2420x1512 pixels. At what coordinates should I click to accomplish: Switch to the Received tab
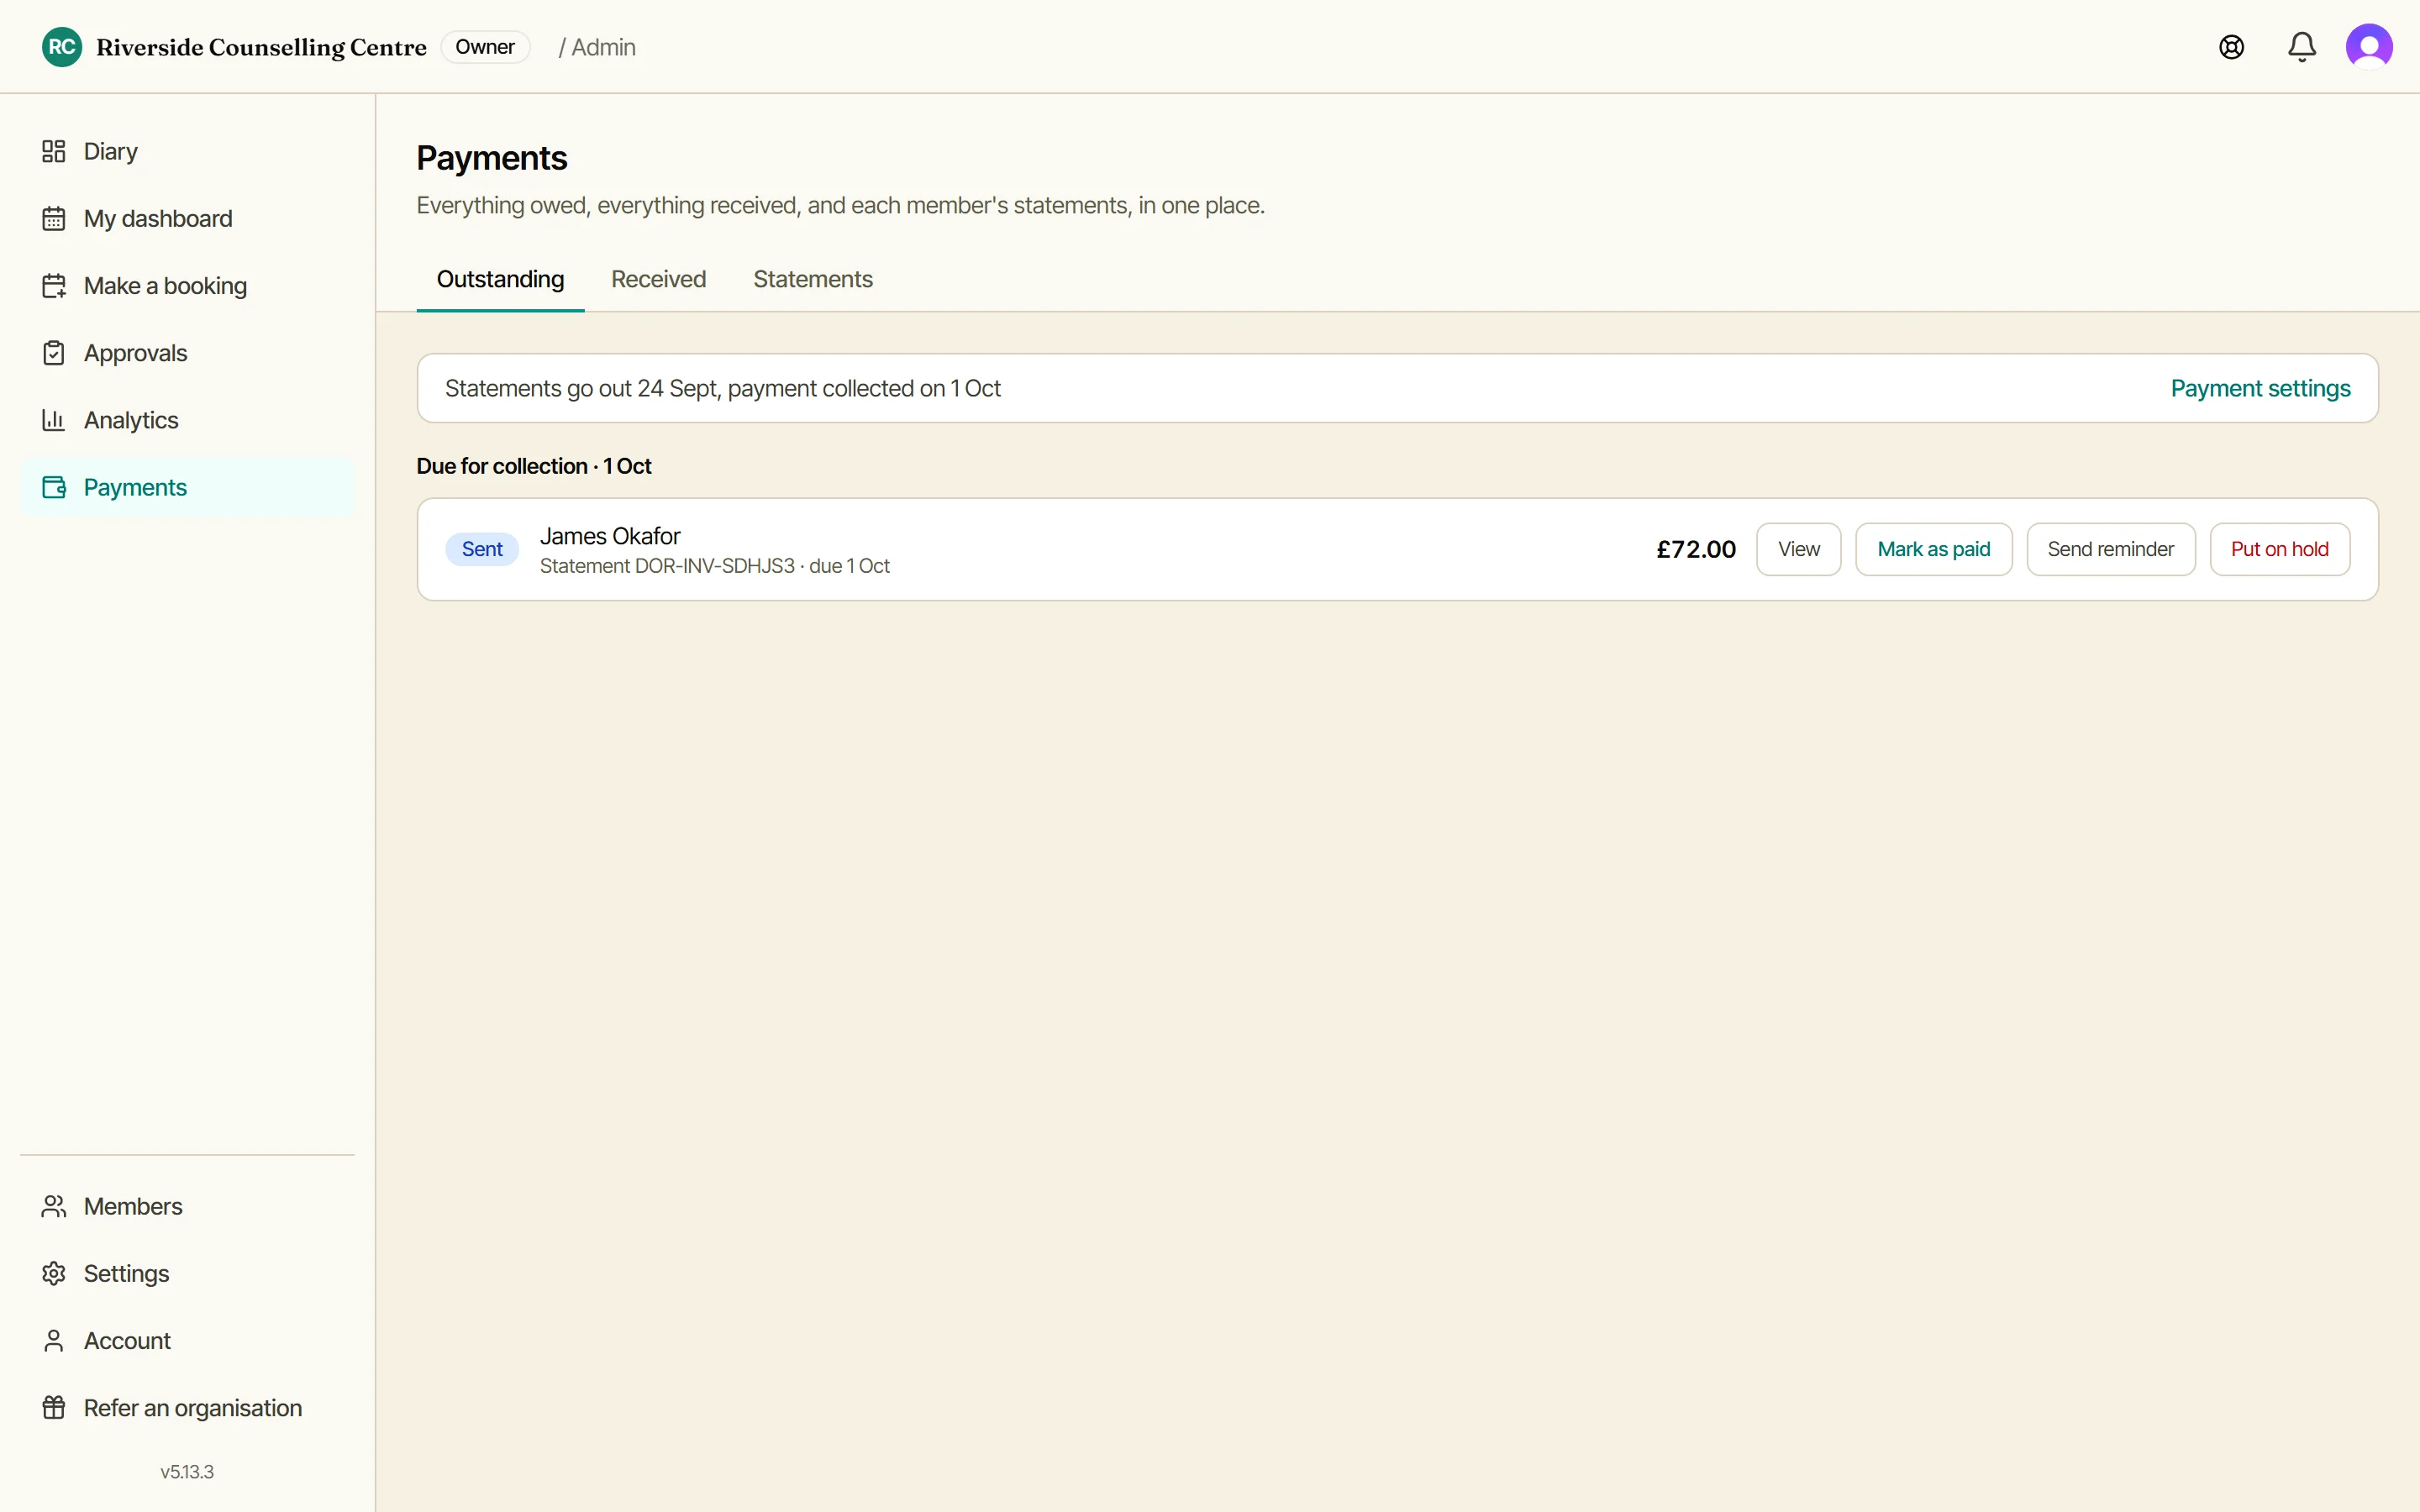click(x=658, y=279)
